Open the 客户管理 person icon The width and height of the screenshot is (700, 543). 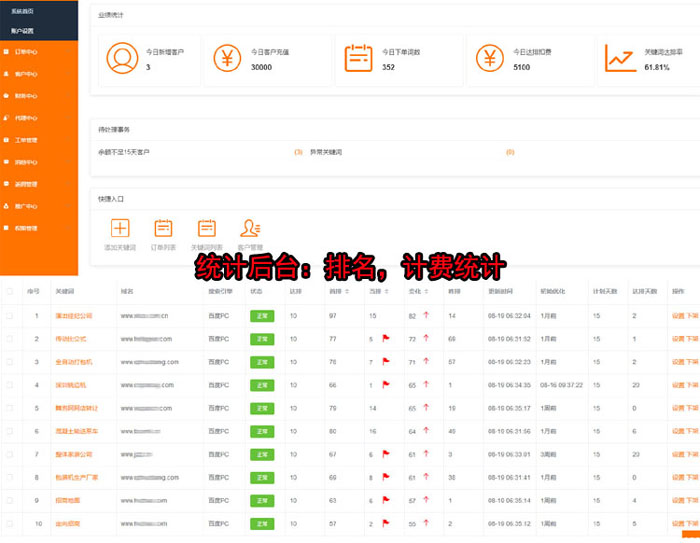tap(250, 229)
